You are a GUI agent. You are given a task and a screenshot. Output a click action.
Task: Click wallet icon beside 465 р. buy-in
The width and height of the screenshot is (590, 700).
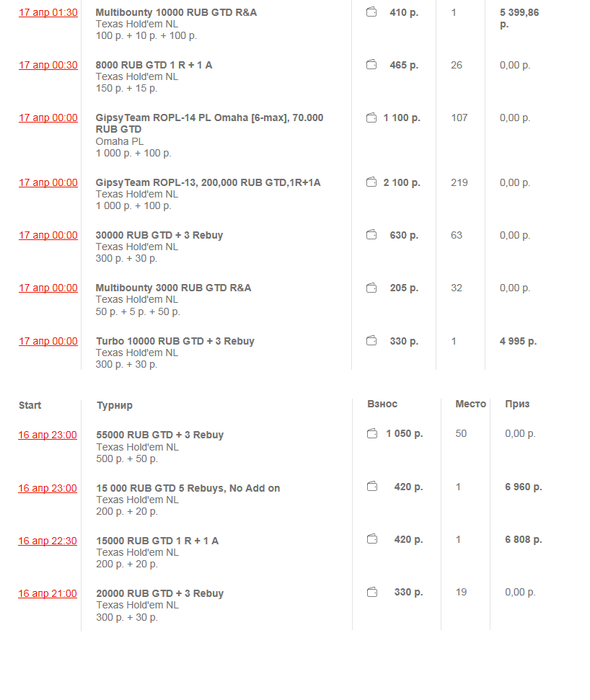coord(371,65)
